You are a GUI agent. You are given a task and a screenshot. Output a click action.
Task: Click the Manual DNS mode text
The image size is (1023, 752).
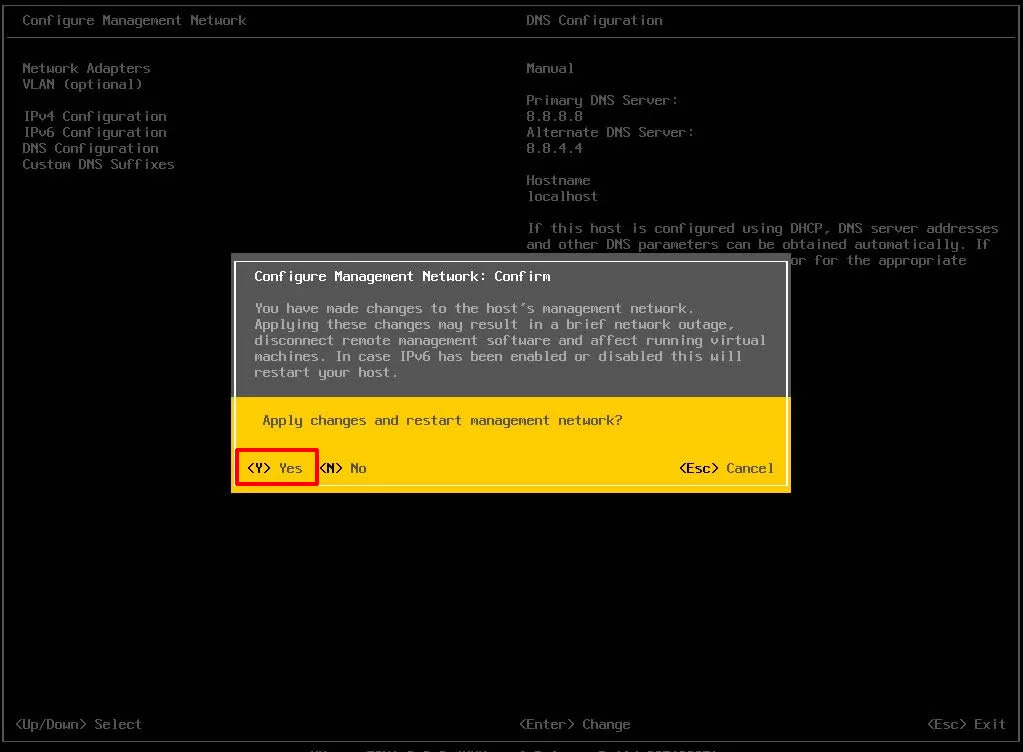pos(550,68)
